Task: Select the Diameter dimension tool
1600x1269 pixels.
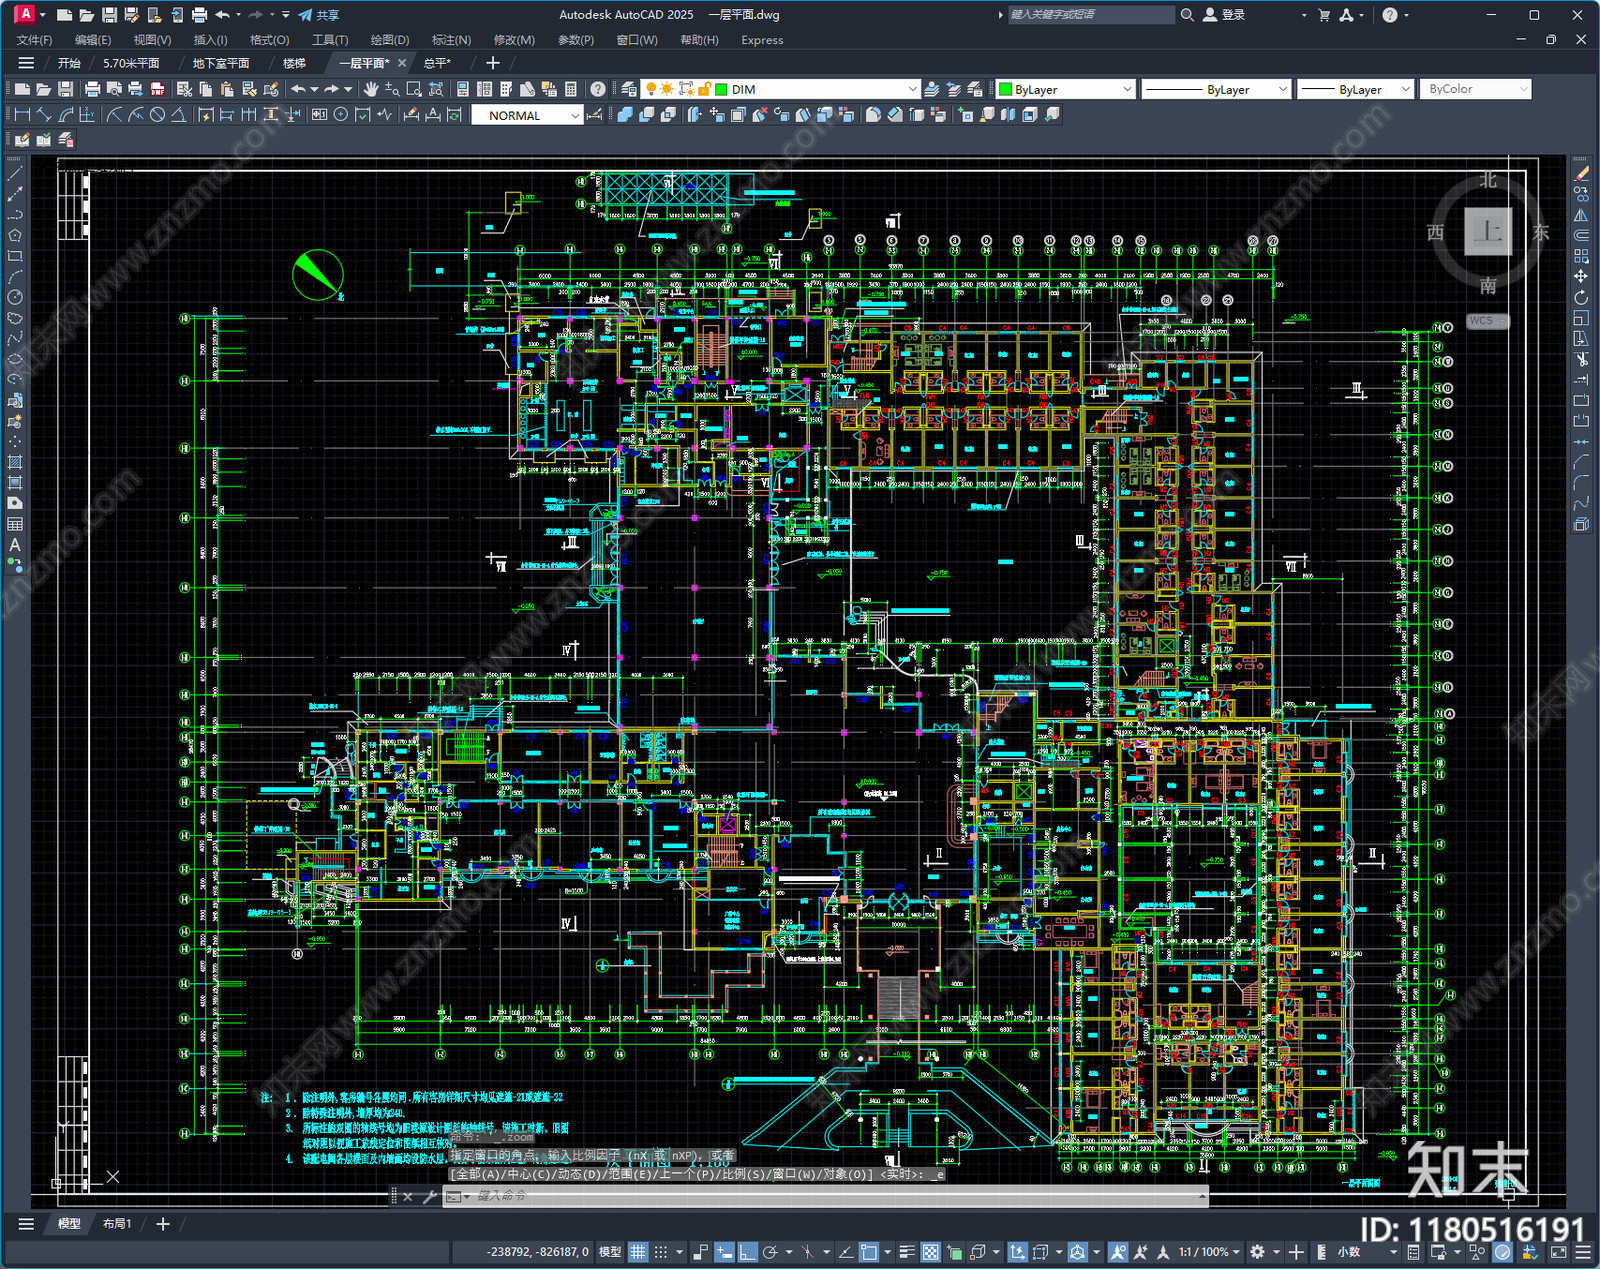Action: coord(157,115)
